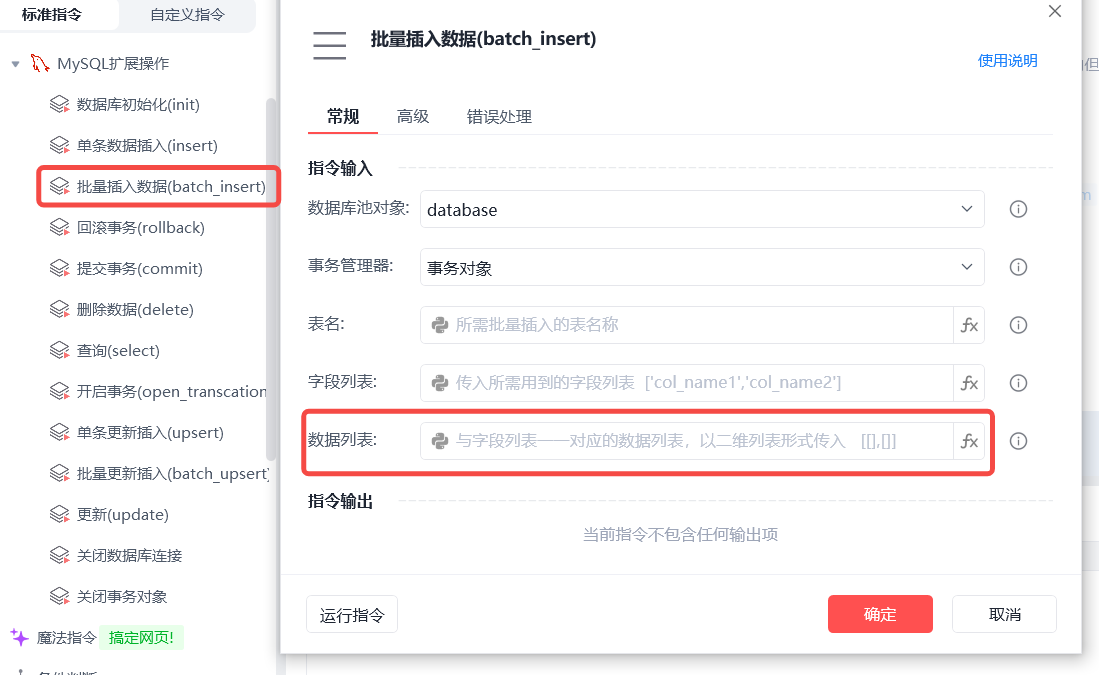Open the 数据库池对象 database dropdown
The height and width of the screenshot is (675, 1099).
702,210
